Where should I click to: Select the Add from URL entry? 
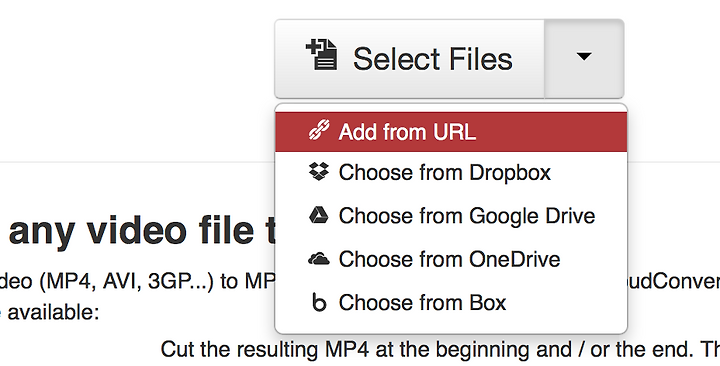coord(451,132)
